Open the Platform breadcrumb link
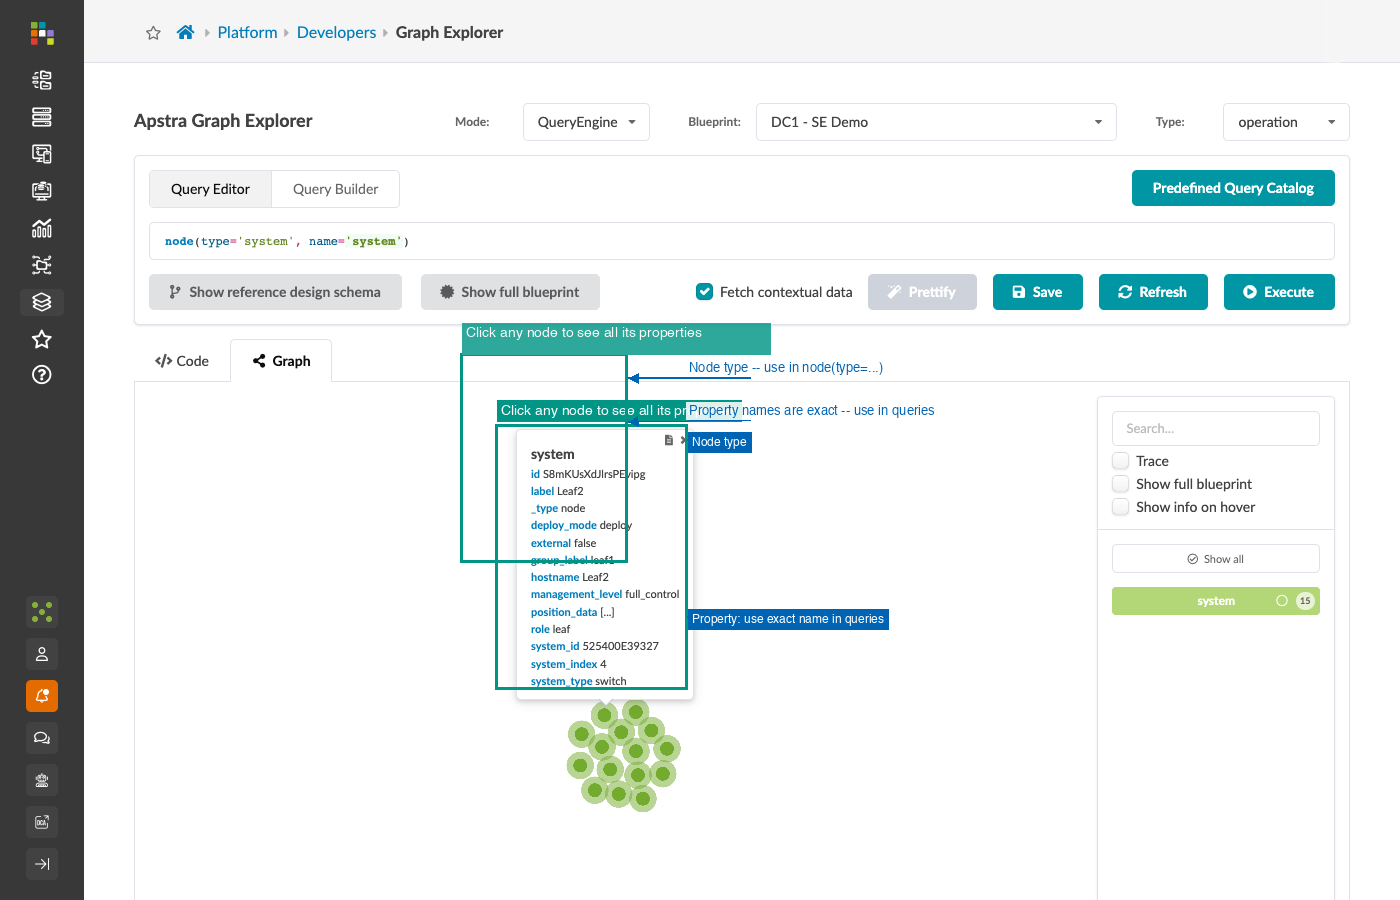 [247, 32]
